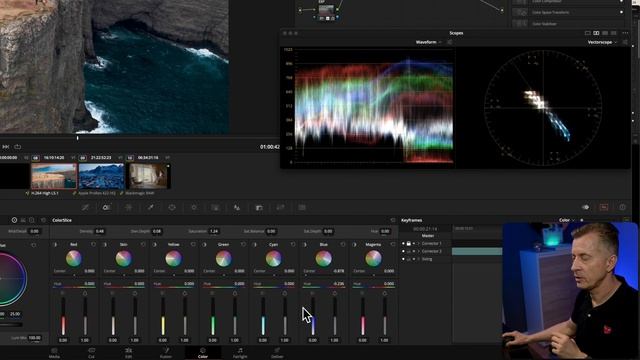This screenshot has width=640, height=360.
Task: Open the Waveform scope type dropdown
Action: 429,42
